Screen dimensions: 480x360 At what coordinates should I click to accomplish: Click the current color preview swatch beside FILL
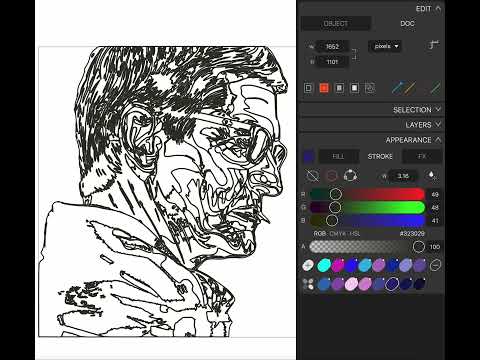coord(309,157)
